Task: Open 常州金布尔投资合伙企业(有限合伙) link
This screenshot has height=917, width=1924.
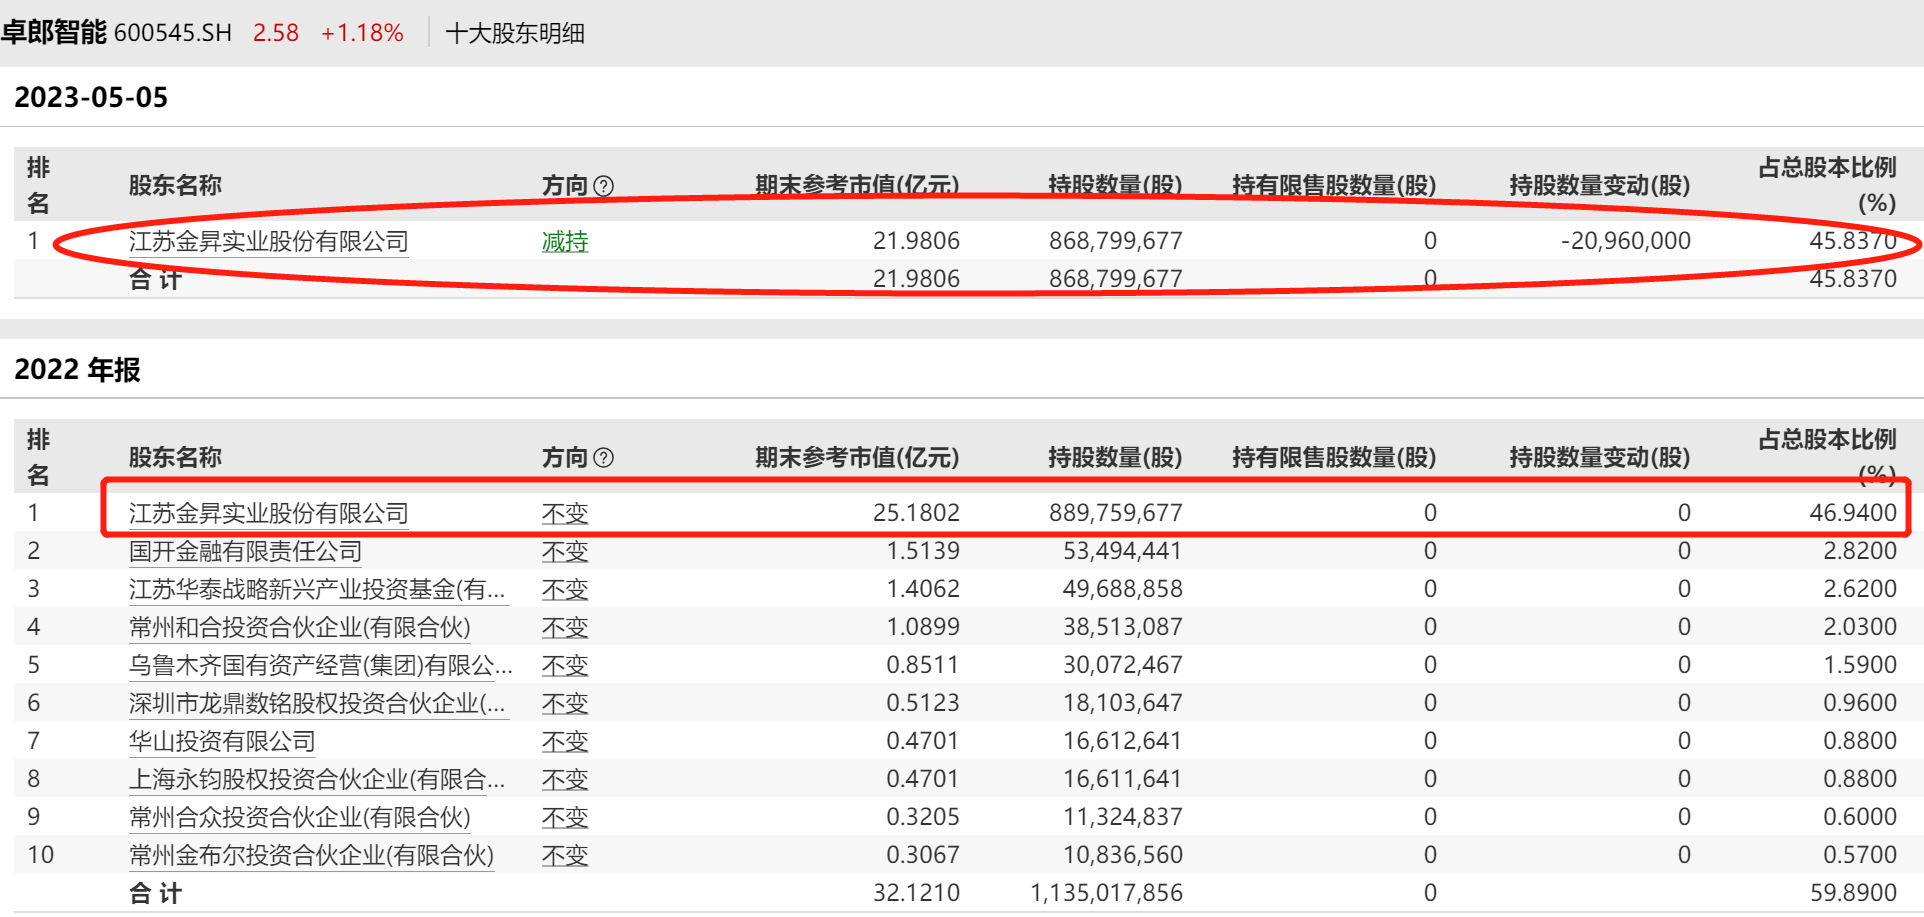Action: click(x=311, y=855)
